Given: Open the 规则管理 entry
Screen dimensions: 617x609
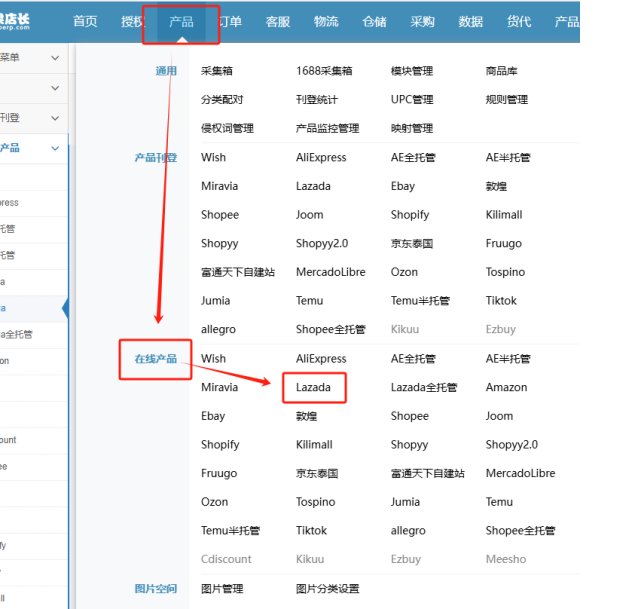Looking at the screenshot, I should click(x=507, y=100).
